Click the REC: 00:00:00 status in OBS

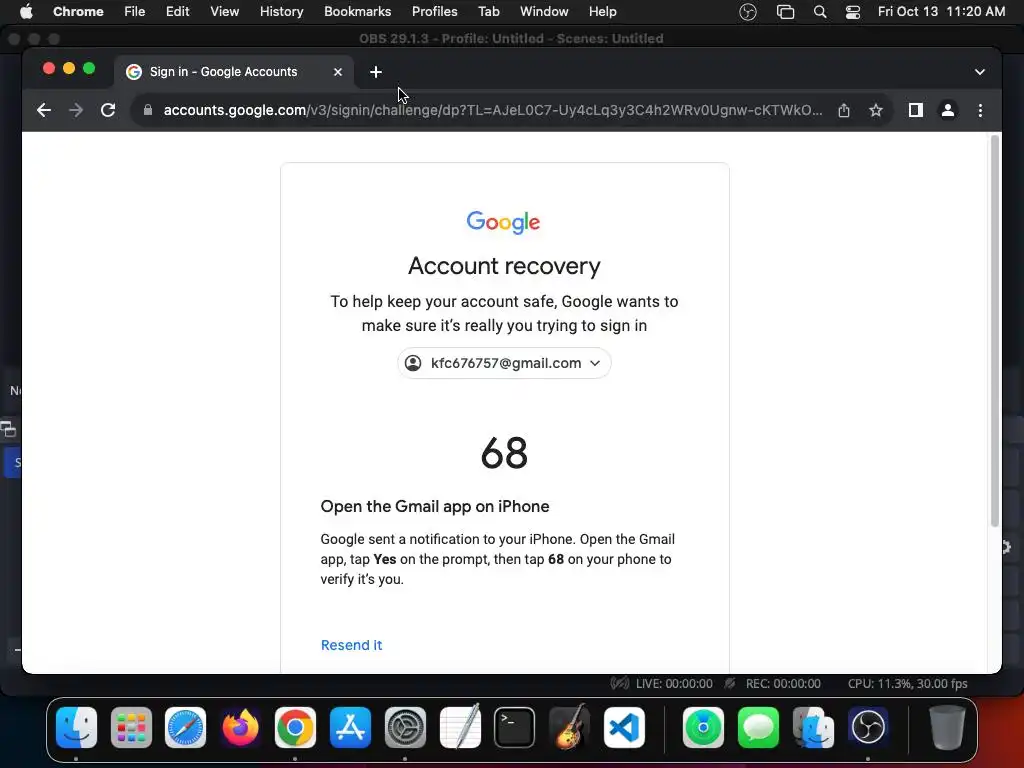tap(783, 684)
